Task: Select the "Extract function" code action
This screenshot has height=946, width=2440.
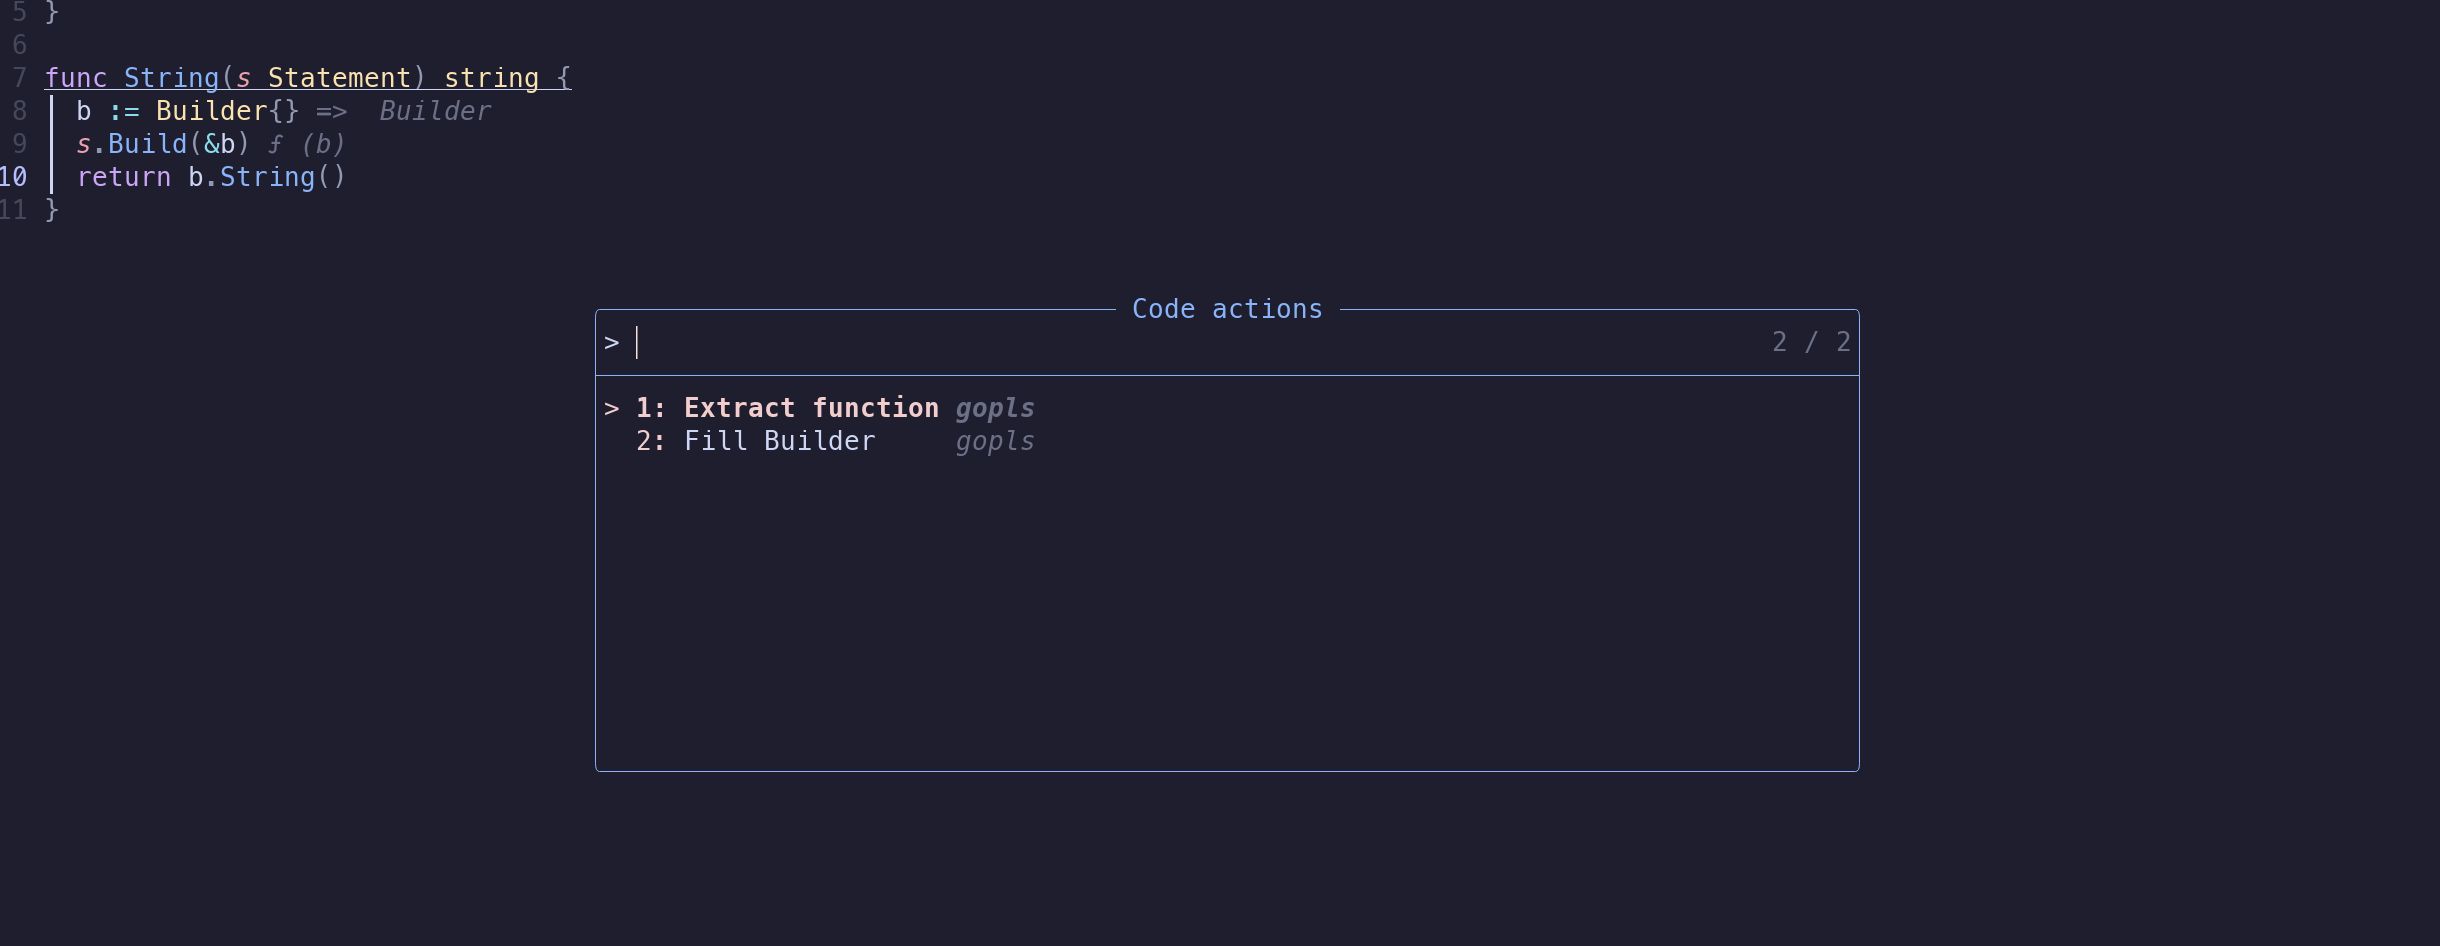Action: pyautogui.click(x=810, y=407)
